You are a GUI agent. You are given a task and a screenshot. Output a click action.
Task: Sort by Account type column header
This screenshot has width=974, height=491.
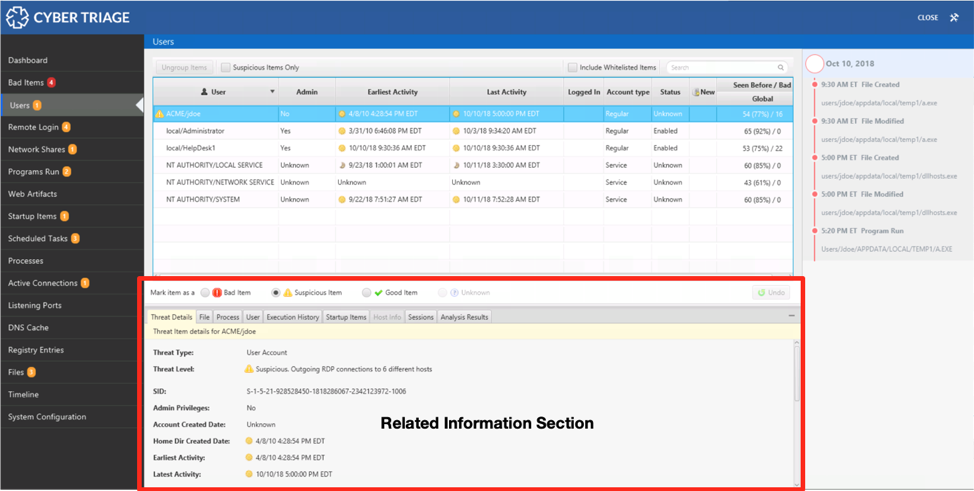[x=627, y=92]
